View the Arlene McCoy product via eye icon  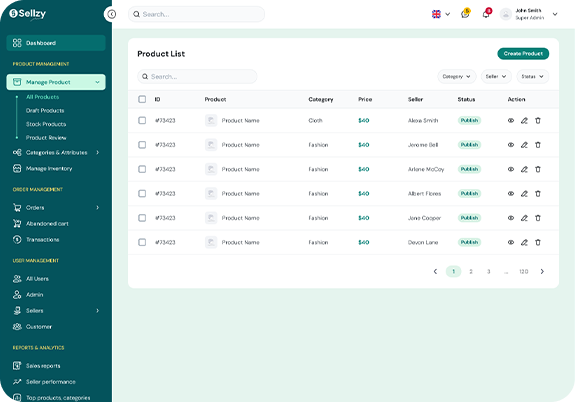(x=510, y=169)
